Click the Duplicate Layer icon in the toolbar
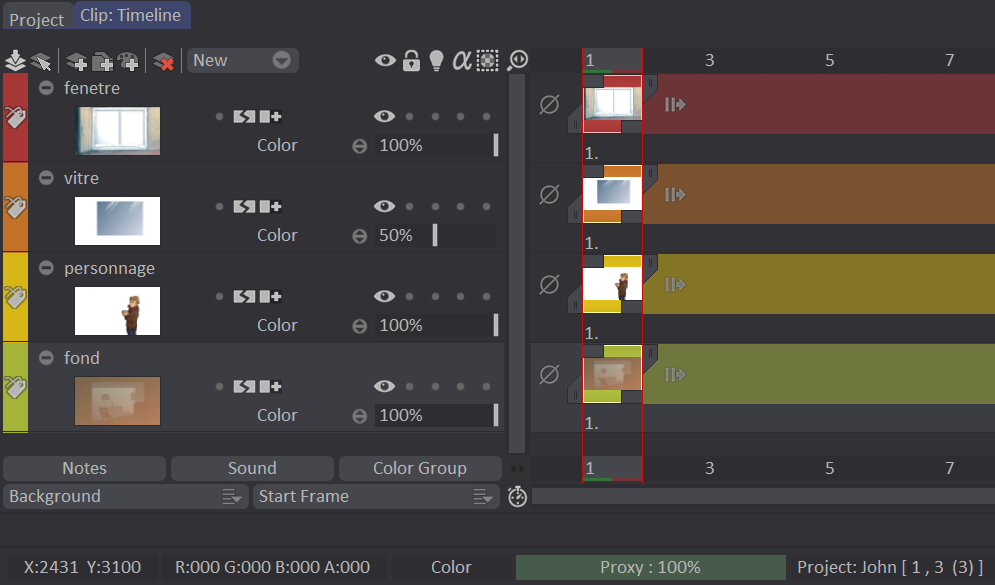 click(x=104, y=60)
